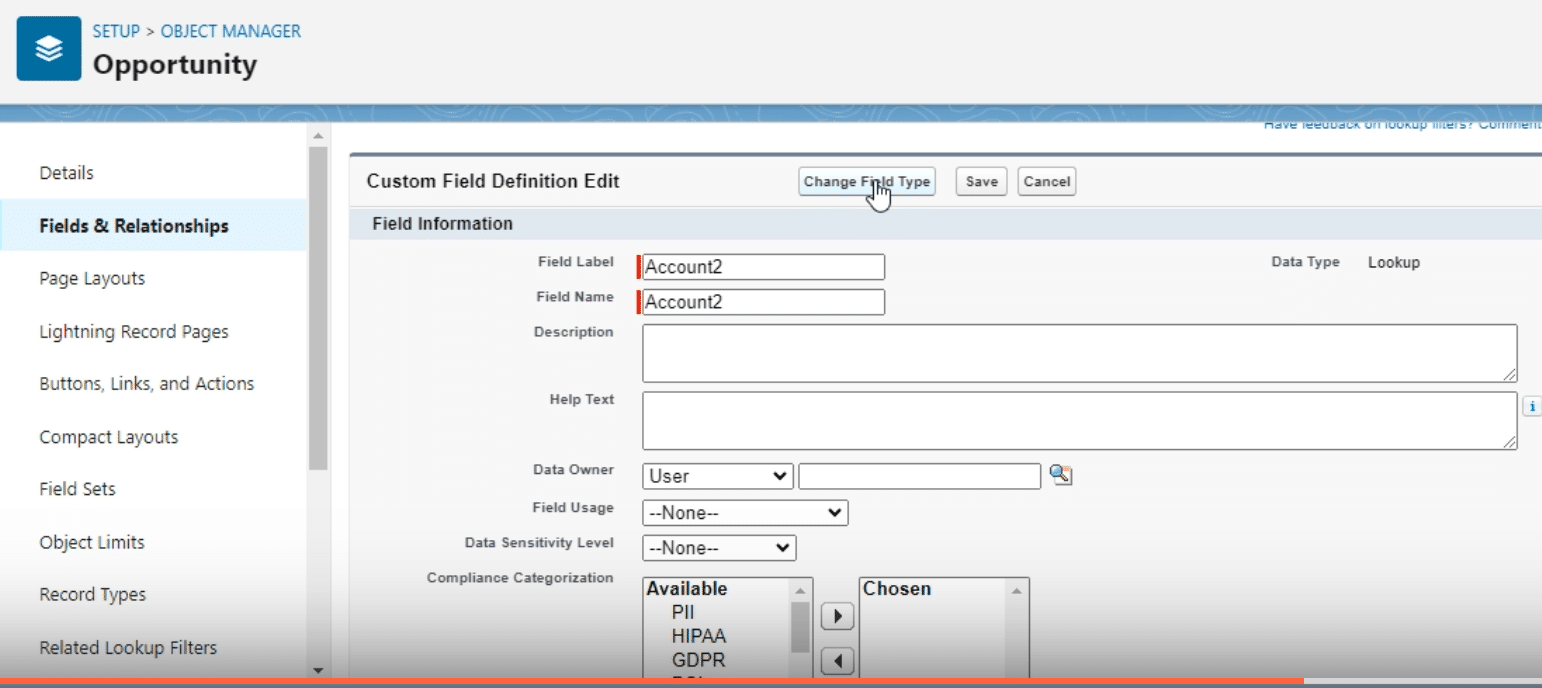The width and height of the screenshot is (1542, 688).
Task: Click the remove arrow for Compliance Categorization
Action: pos(837,660)
